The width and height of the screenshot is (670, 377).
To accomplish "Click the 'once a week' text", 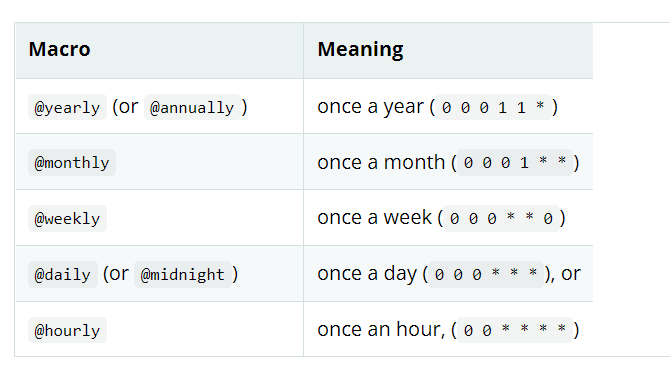I will [374, 218].
